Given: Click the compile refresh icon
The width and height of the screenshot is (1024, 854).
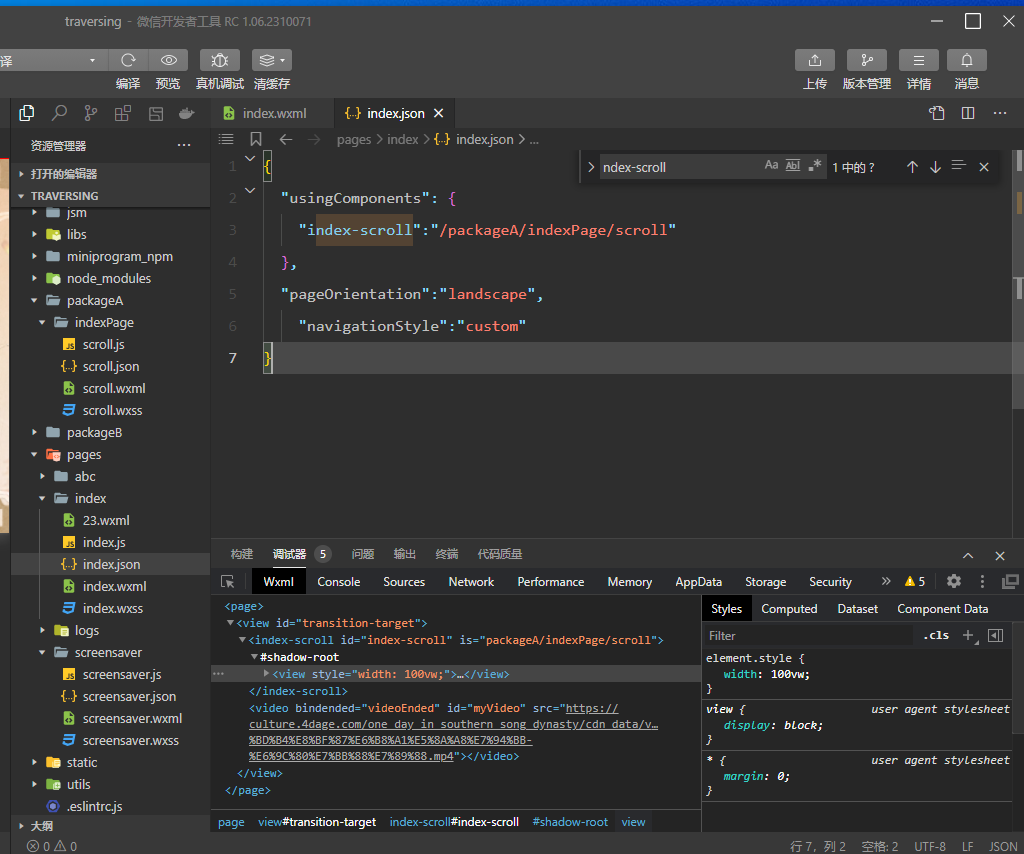Looking at the screenshot, I should coord(128,60).
